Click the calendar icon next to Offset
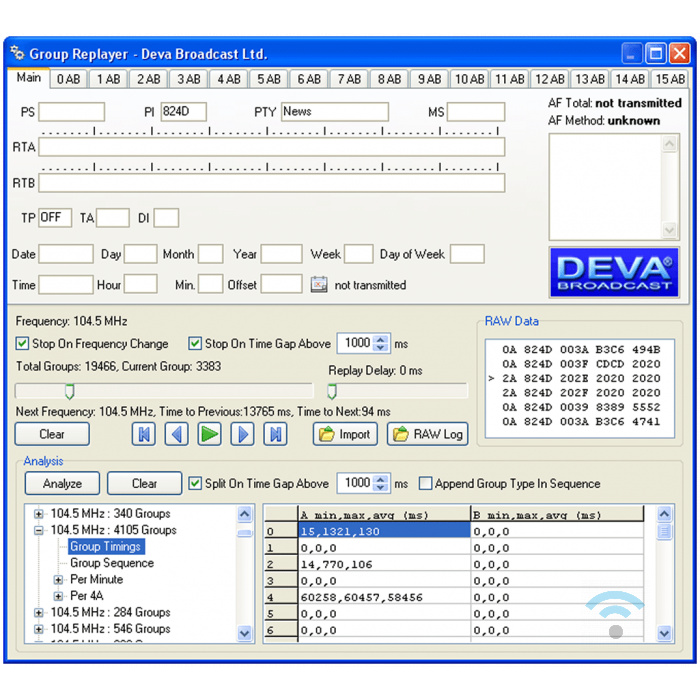This screenshot has height=700, width=700. click(319, 285)
